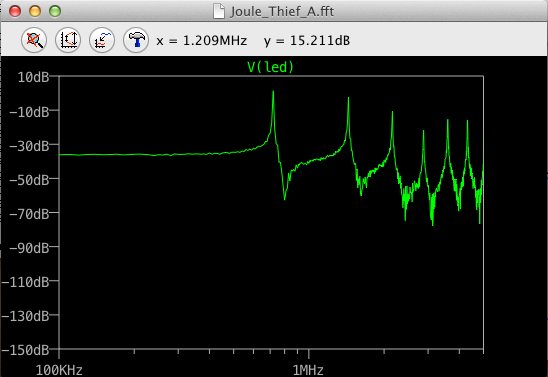Minimize the FFT window with yellow button
Image resolution: width=548 pixels, height=377 pixels.
35,11
